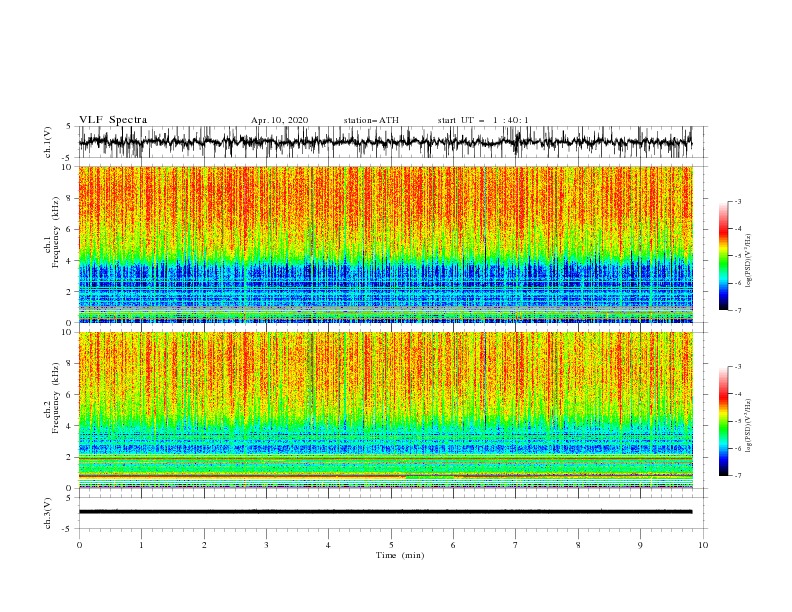The height and width of the screenshot is (612, 792).
Task: Click the ch.1 waveform trace panel
Action: click(392, 142)
